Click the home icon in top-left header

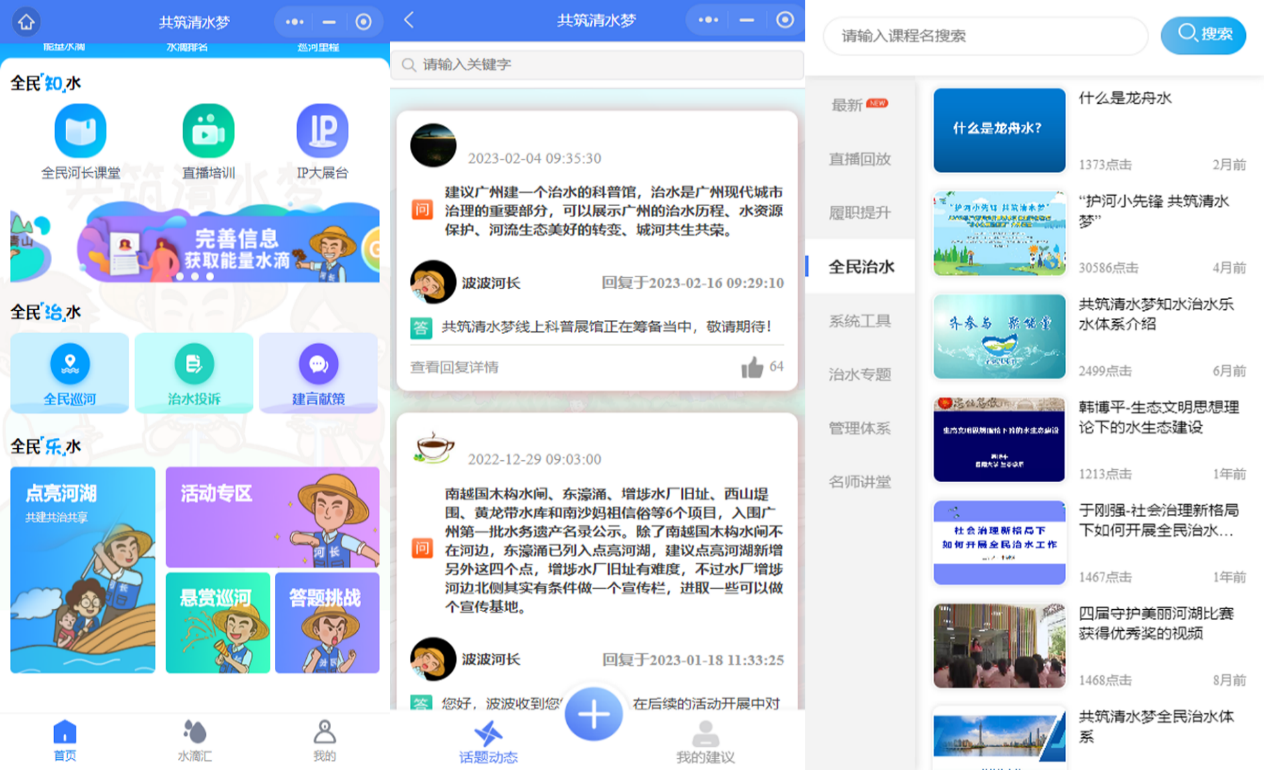pos(26,21)
